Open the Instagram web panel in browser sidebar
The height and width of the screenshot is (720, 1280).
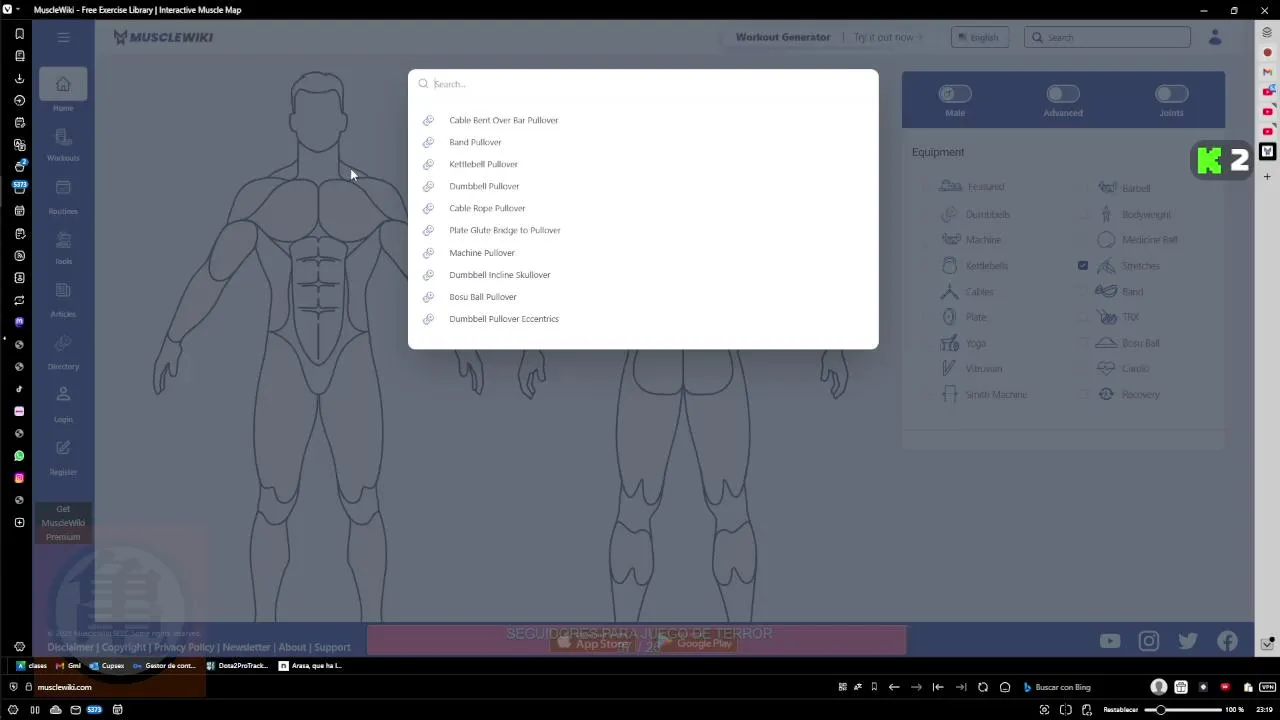(x=19, y=478)
